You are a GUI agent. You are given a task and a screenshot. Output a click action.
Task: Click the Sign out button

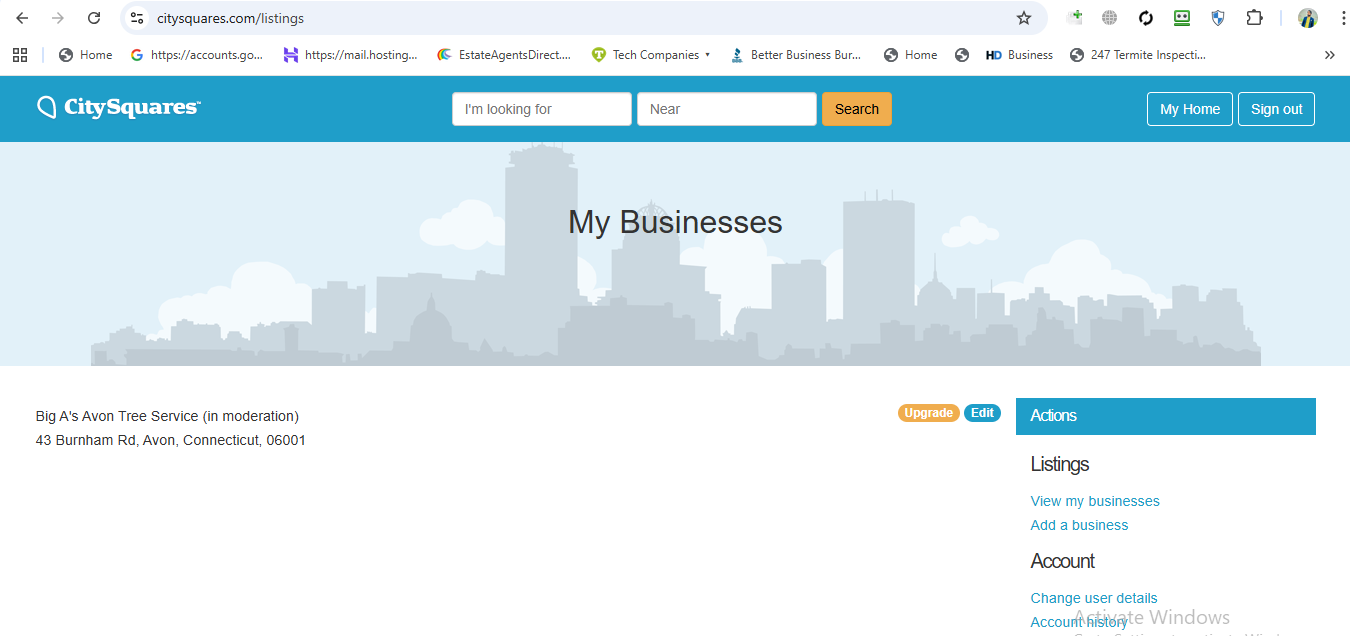pyautogui.click(x=1276, y=109)
